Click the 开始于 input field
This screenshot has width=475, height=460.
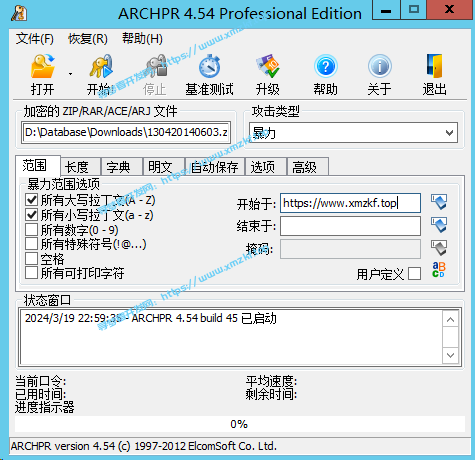click(350, 203)
